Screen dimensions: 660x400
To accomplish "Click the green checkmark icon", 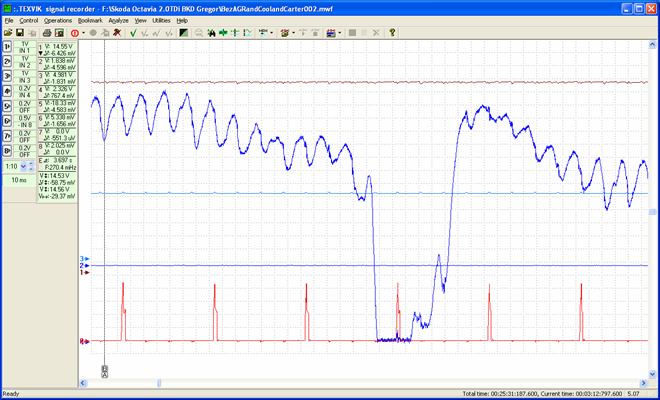I will [133, 33].
